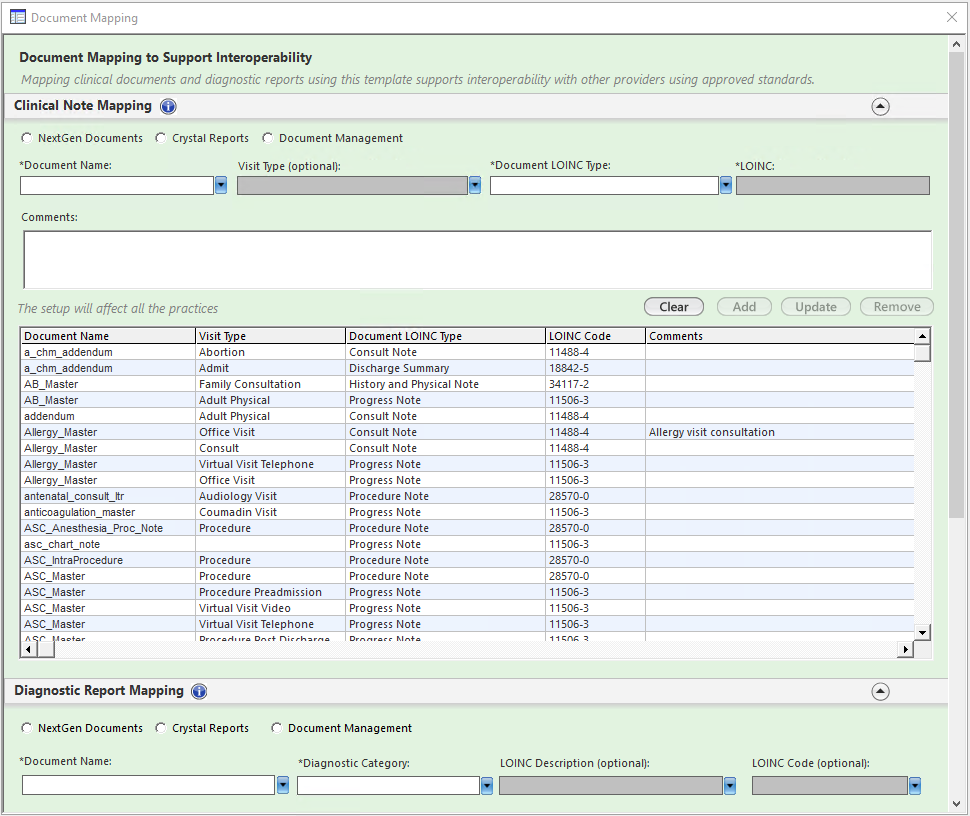The width and height of the screenshot is (970, 816).
Task: Click the table's vertical scroll down arrow
Action: [922, 632]
